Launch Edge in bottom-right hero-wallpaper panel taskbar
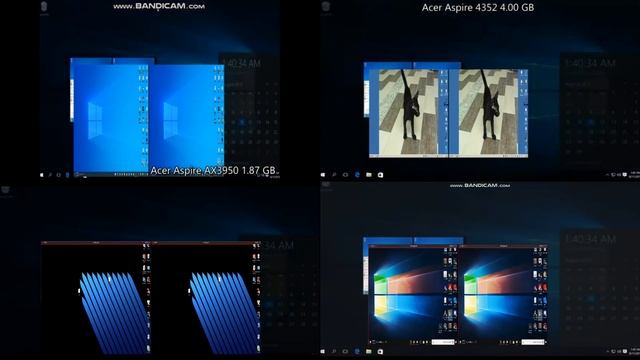 357,351
